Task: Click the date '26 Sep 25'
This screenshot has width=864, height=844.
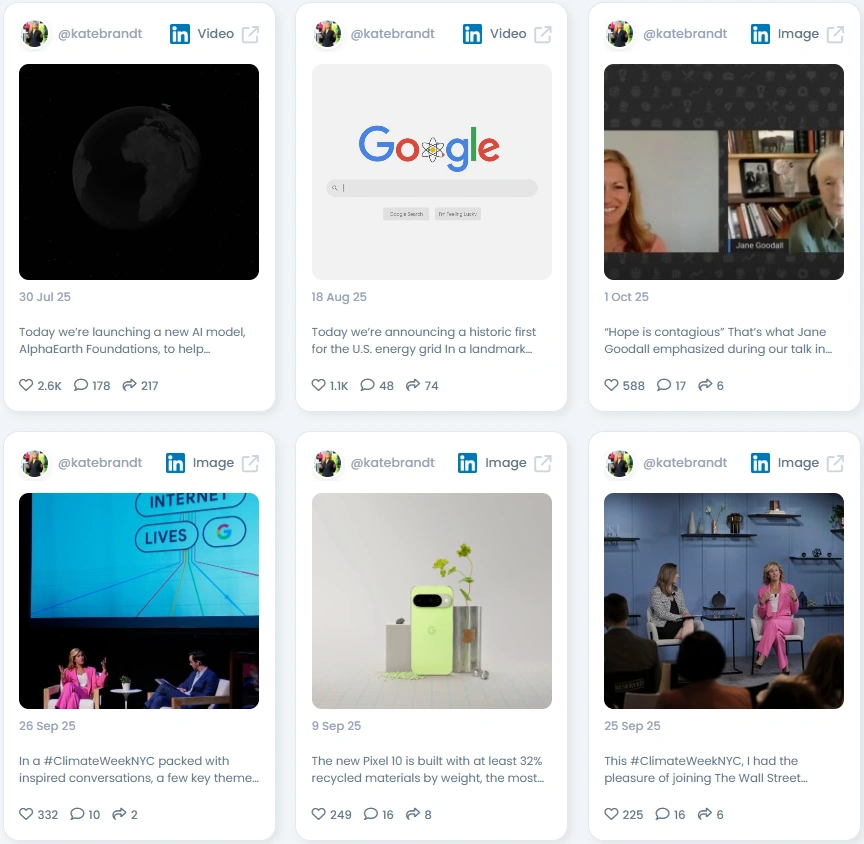Action: click(x=47, y=726)
